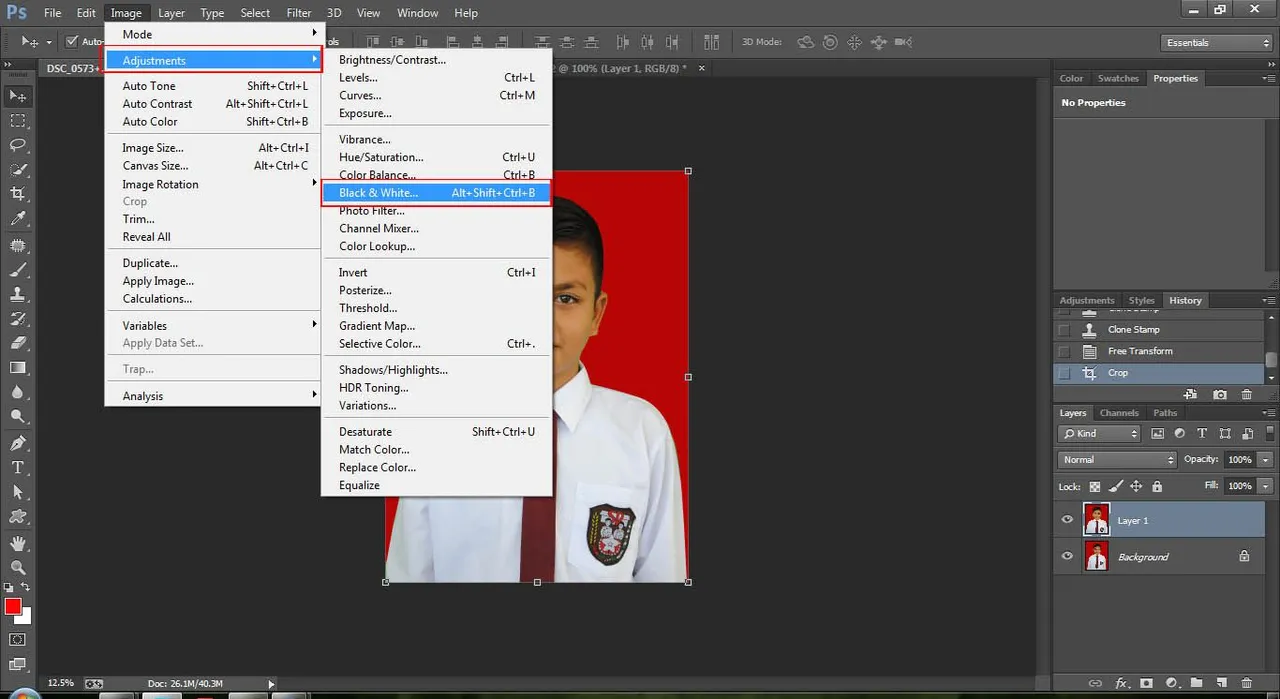Toggle lock transparent pixels
1280x699 pixels.
click(1095, 486)
